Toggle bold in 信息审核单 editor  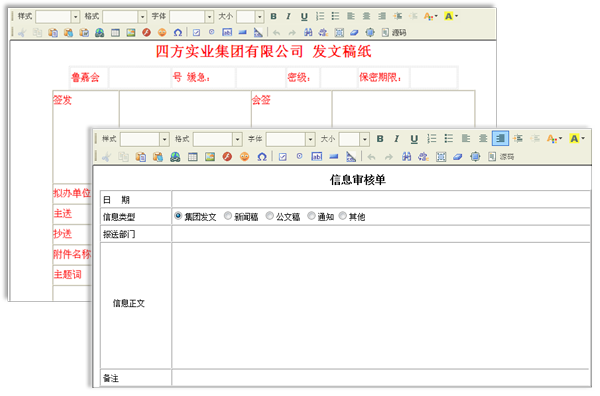(380, 139)
